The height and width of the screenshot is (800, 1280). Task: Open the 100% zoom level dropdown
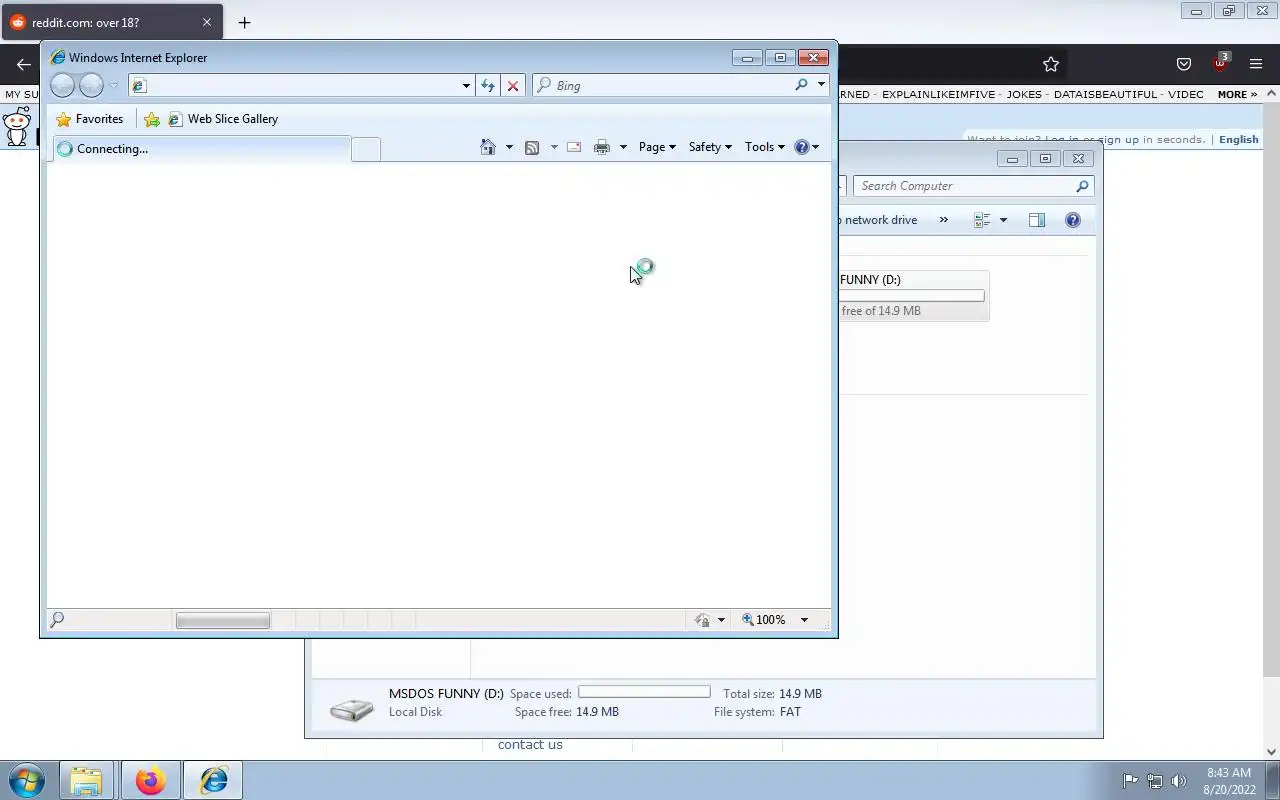point(804,620)
